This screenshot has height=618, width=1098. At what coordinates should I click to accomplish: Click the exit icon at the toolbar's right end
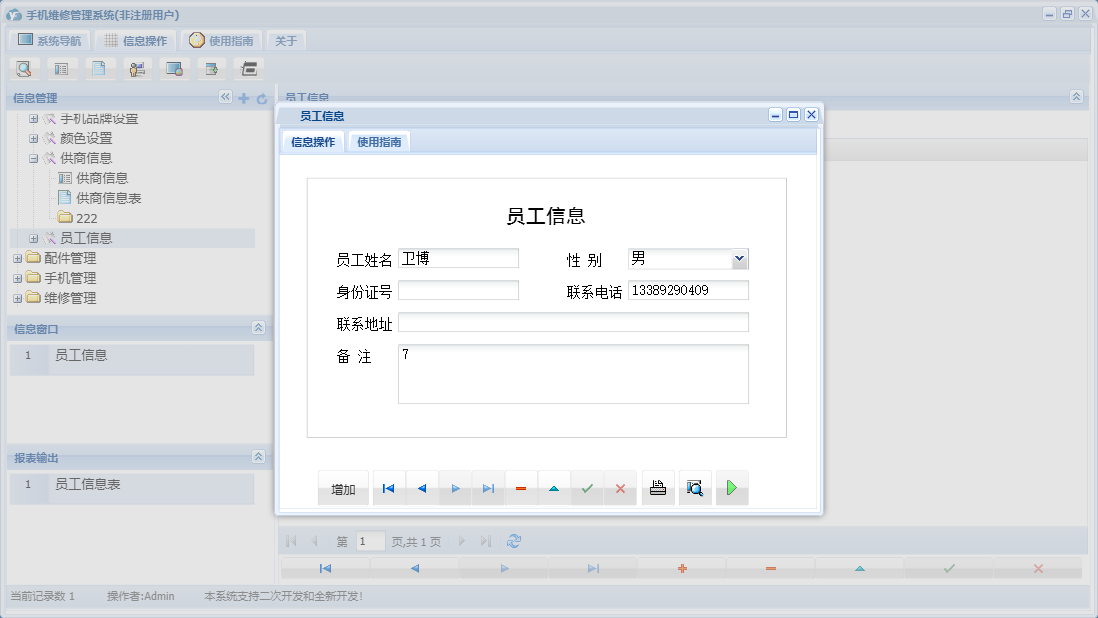pos(248,68)
